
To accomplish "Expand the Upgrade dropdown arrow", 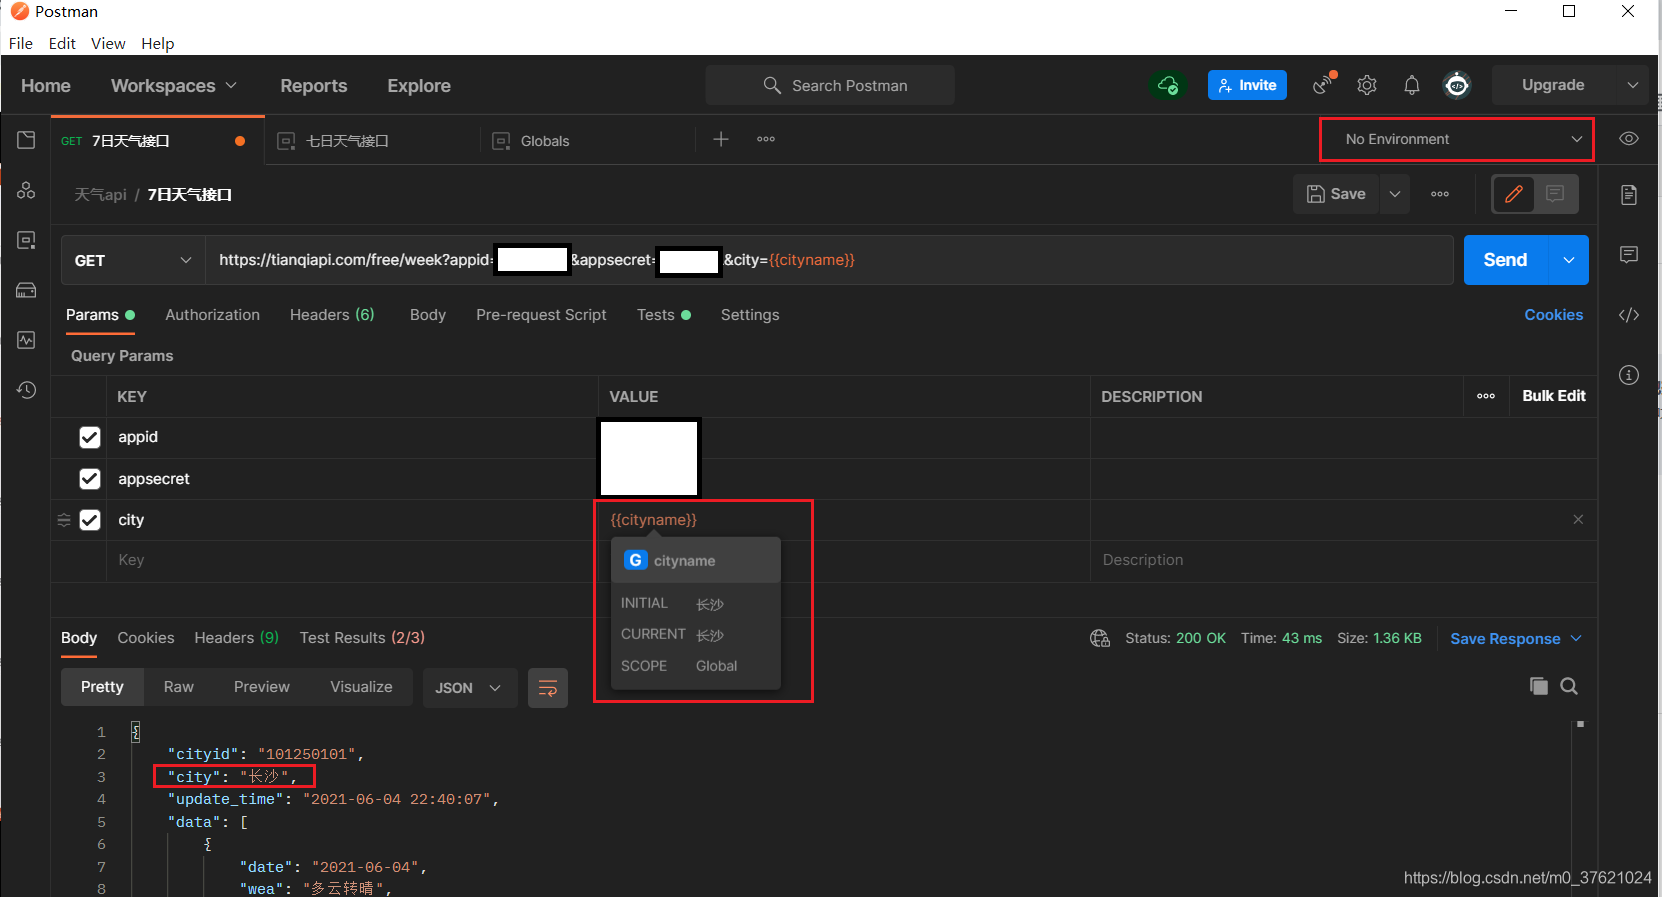I will point(1632,85).
